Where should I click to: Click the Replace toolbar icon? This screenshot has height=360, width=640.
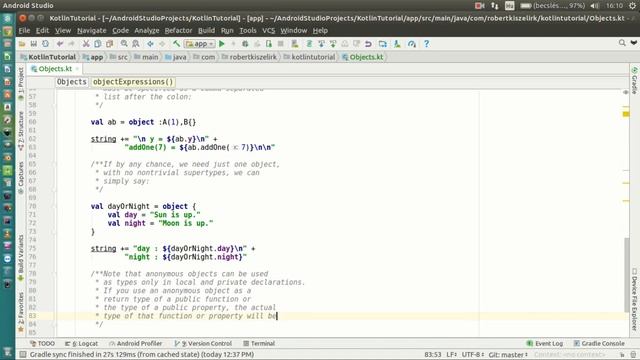tap(136, 44)
